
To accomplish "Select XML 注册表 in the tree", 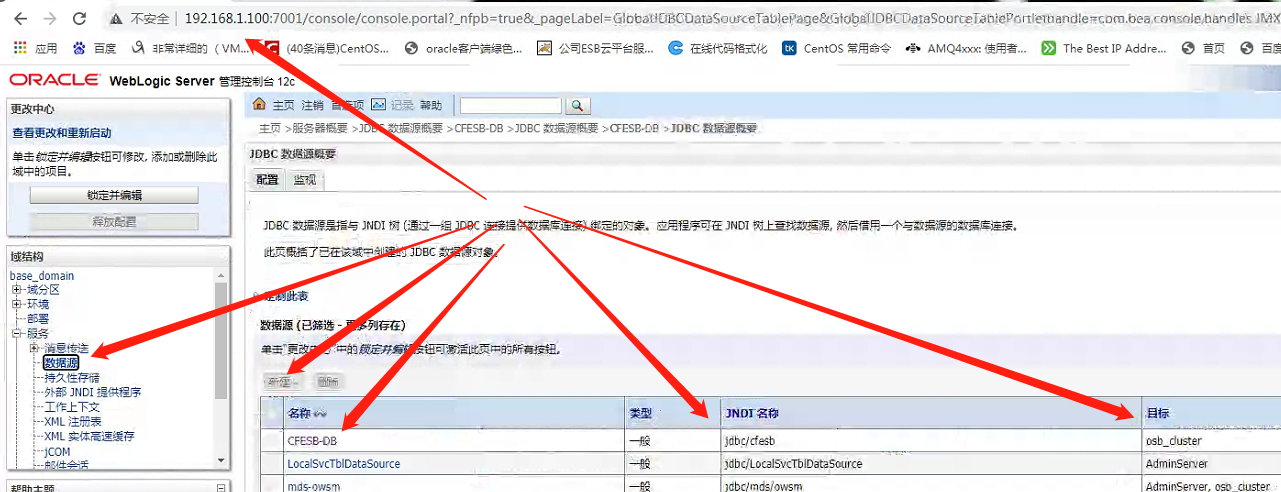I will (74, 421).
